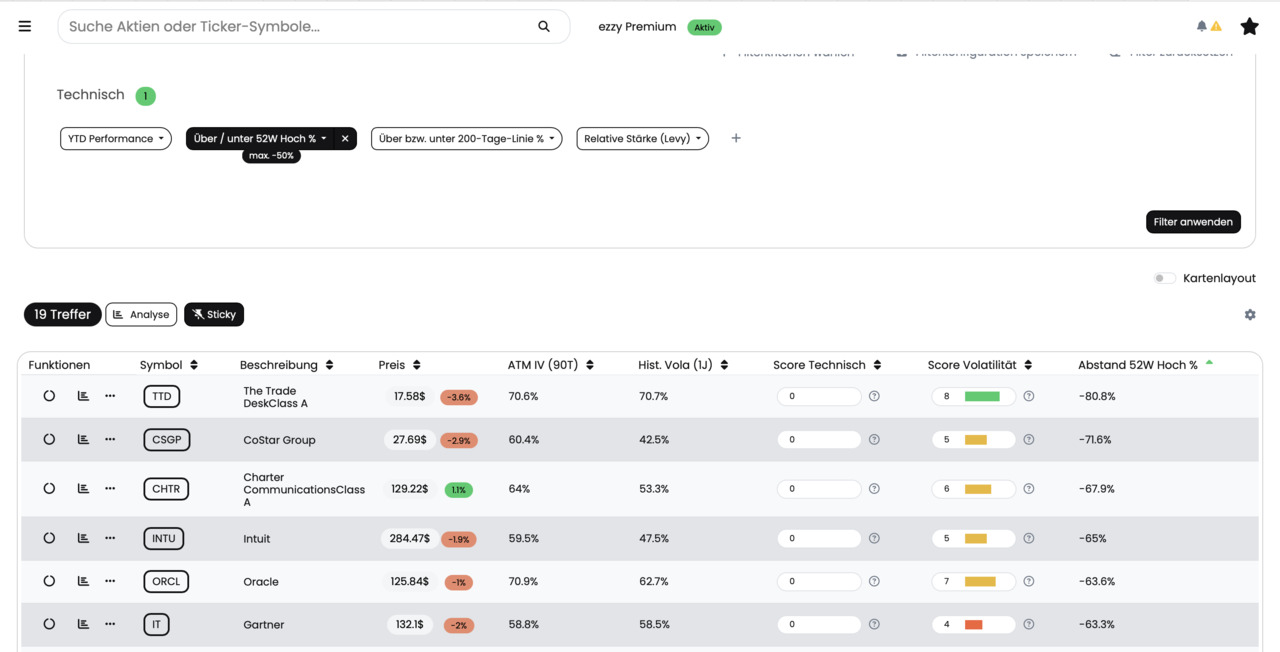Click the search magnifier icon
Viewport: 1280px width, 652px height.
point(544,27)
